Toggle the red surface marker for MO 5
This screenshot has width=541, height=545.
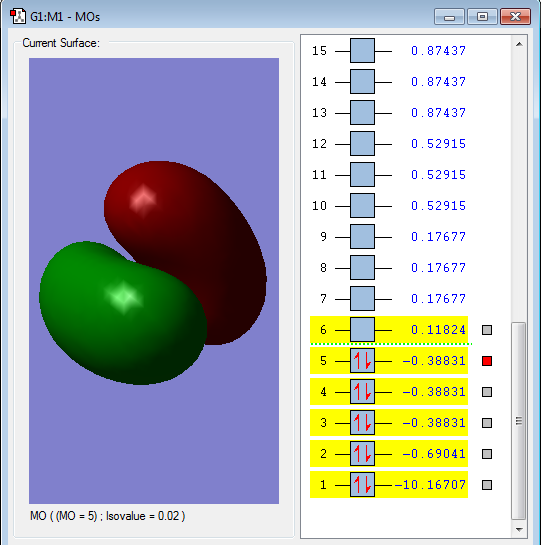[x=487, y=361]
